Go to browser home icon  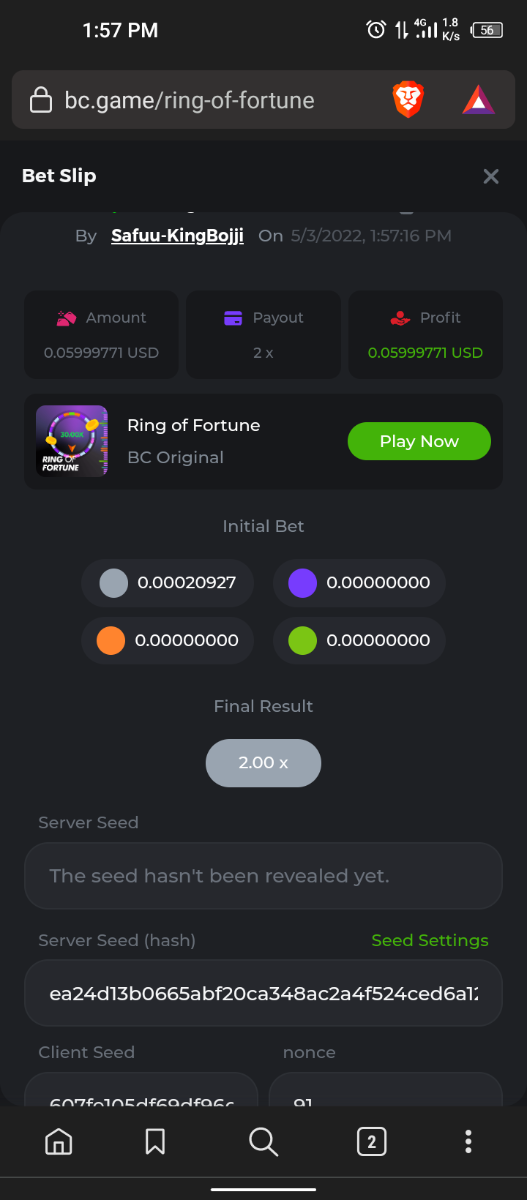(x=59, y=1141)
